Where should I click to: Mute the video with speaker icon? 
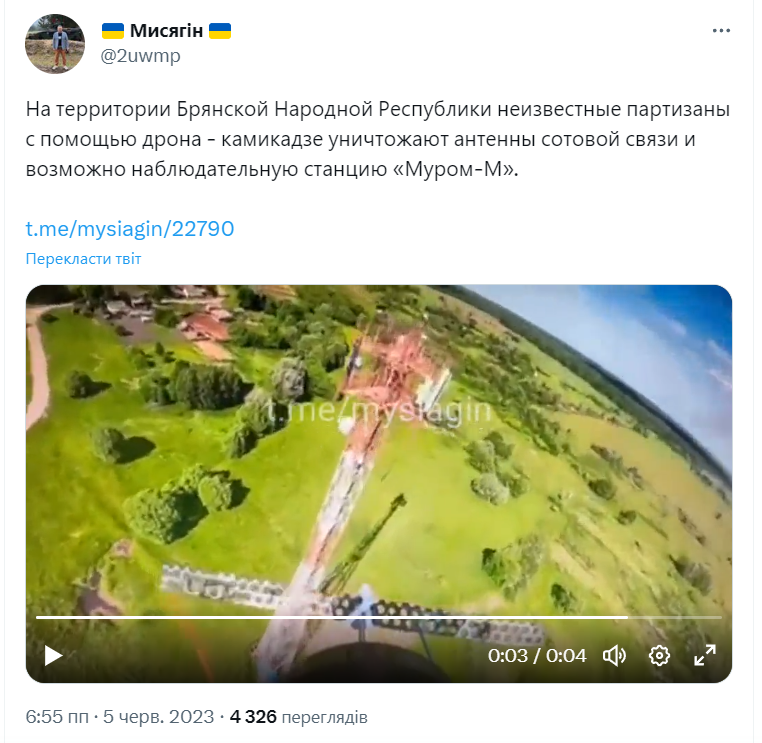[x=615, y=656]
